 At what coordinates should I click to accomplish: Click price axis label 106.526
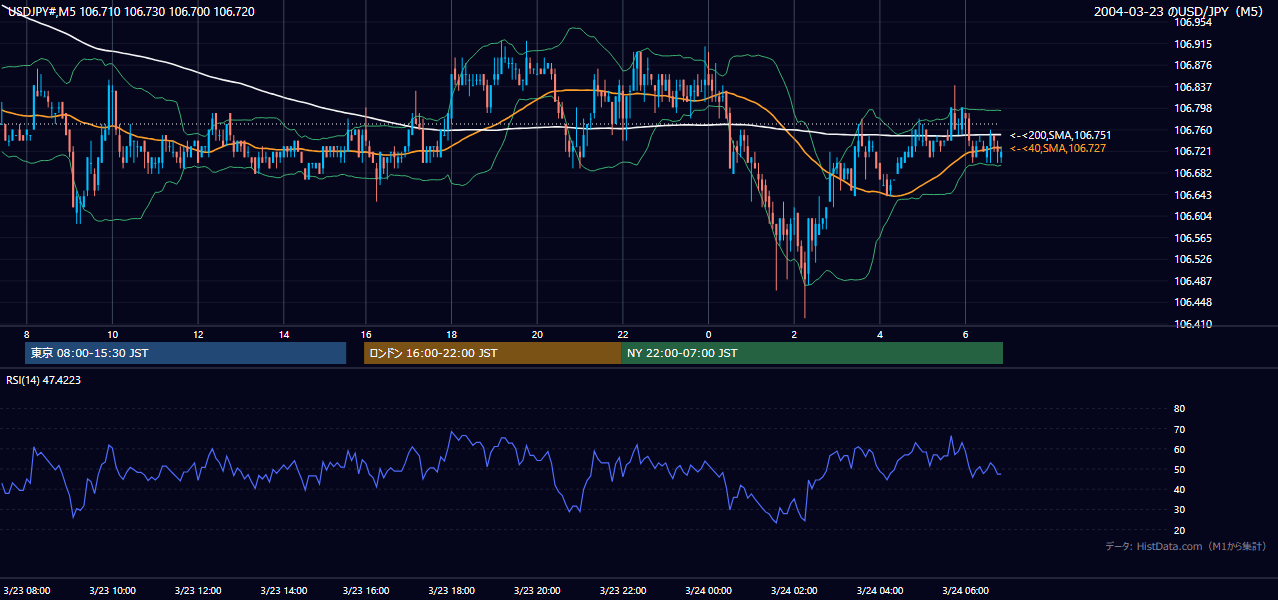(x=1193, y=259)
